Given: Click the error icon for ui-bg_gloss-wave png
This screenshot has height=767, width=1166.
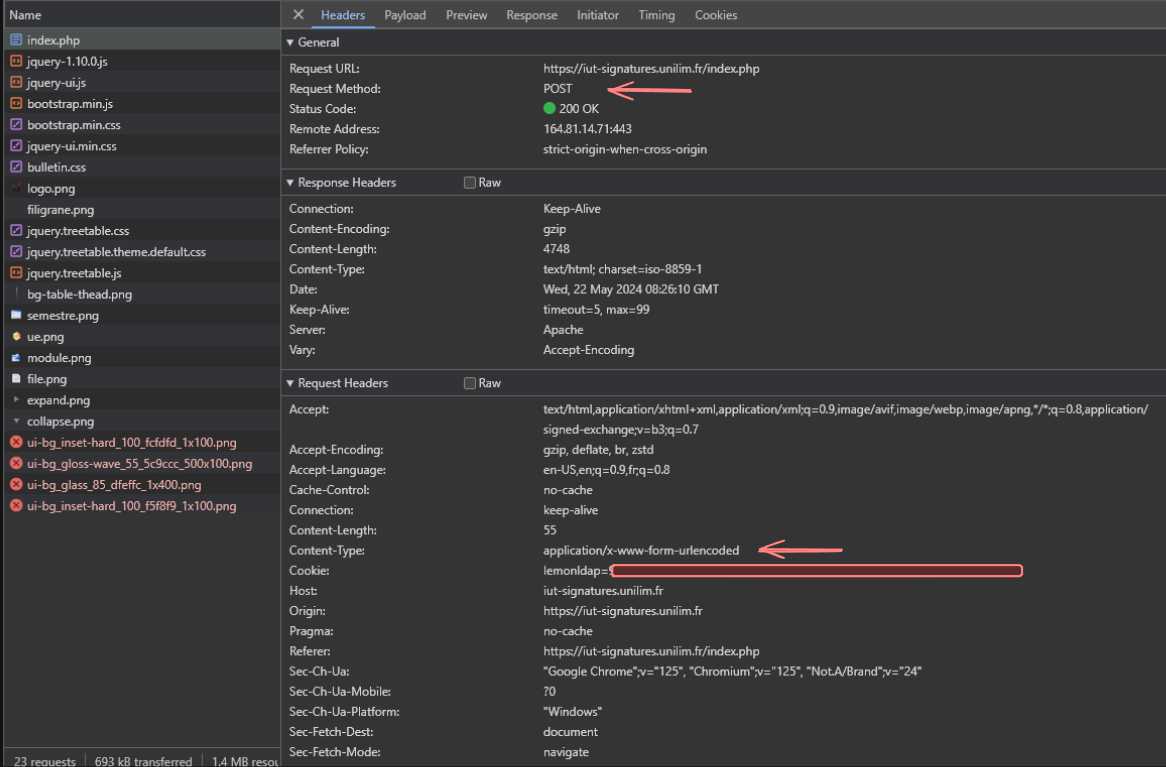Looking at the screenshot, I should [16, 464].
